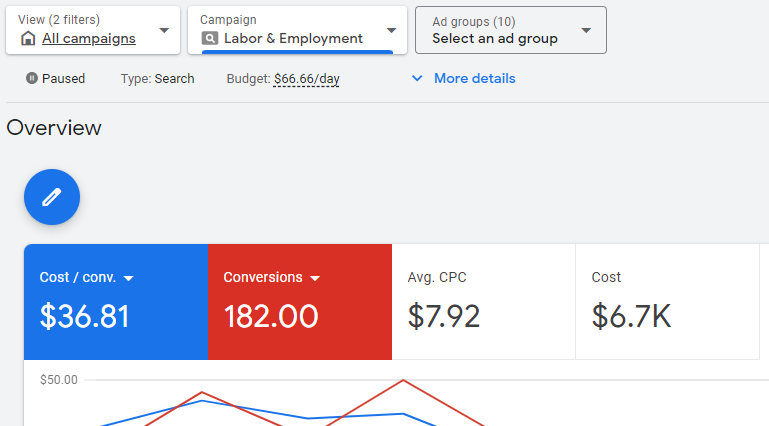Select the Cost metric card

click(x=667, y=302)
